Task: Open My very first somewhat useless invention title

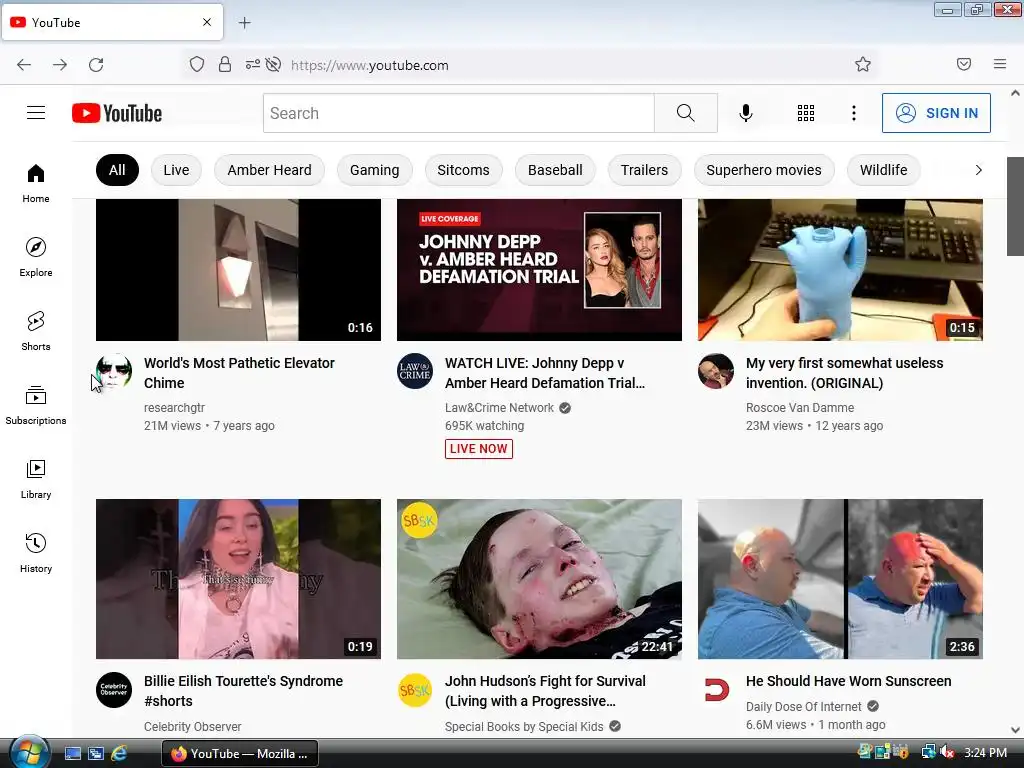Action: (x=844, y=373)
